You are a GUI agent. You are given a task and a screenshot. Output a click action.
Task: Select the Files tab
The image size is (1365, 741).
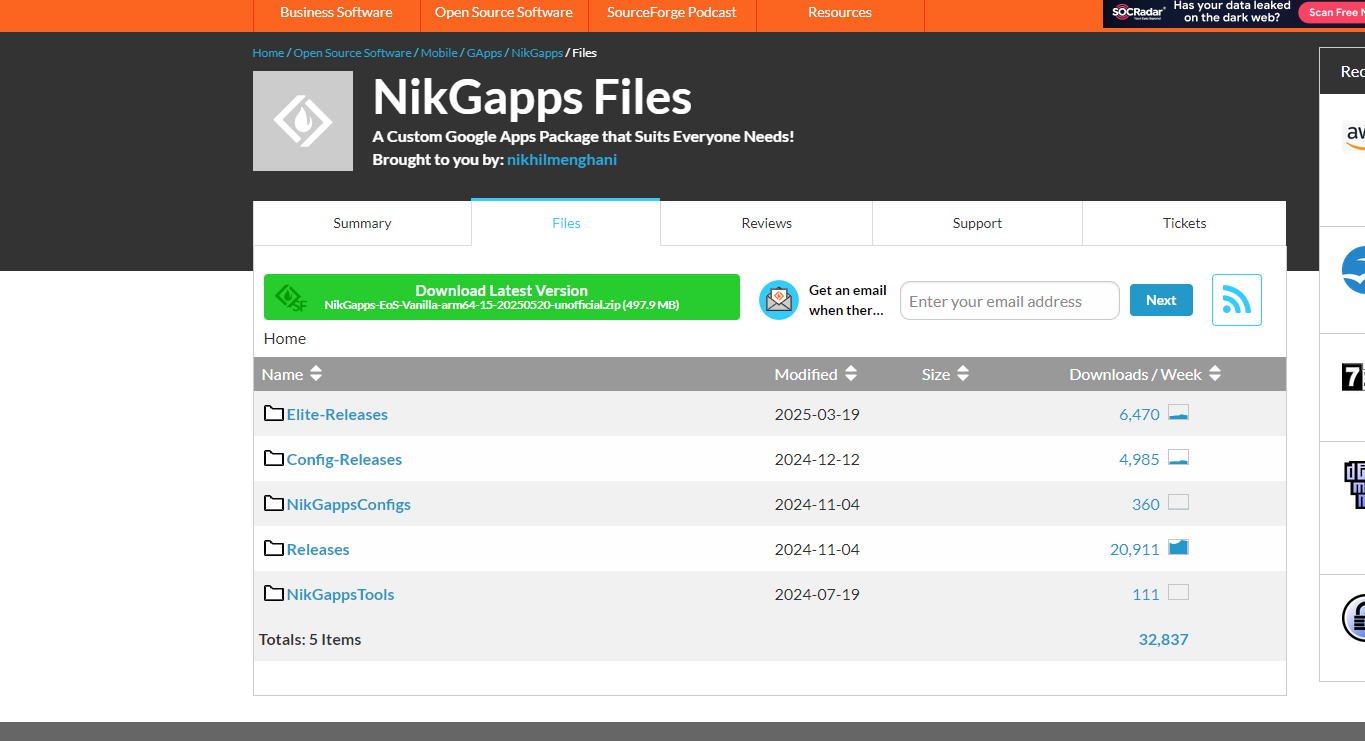coord(566,223)
